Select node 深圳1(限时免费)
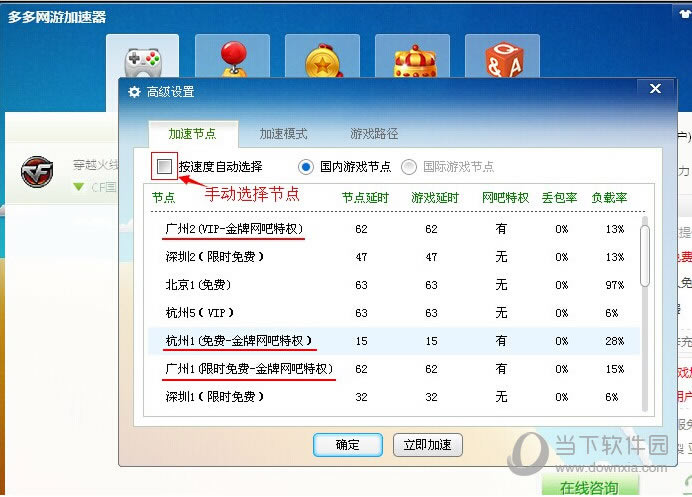The height and width of the screenshot is (497, 692). [394, 396]
